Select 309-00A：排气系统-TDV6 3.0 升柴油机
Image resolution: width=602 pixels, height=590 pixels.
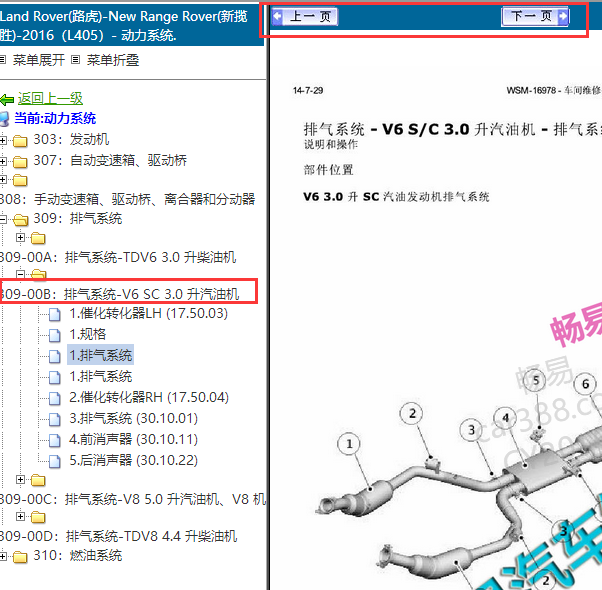(117, 257)
